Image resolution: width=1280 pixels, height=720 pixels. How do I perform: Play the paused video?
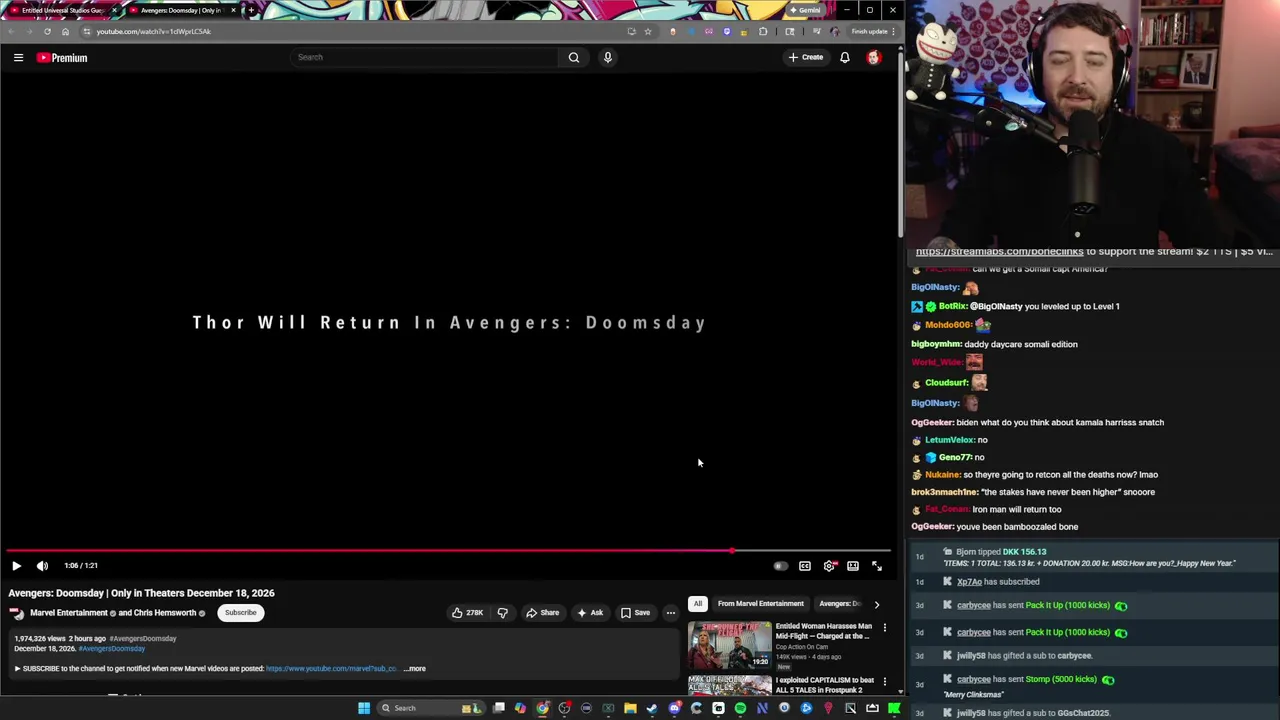coord(16,566)
